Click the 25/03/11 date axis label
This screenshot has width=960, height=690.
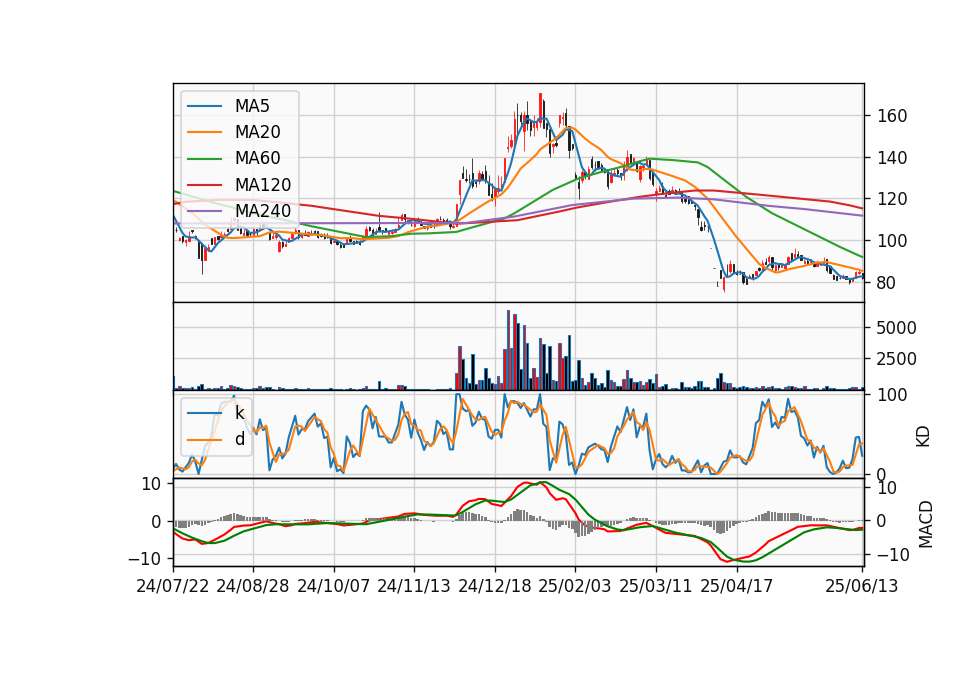[x=656, y=586]
